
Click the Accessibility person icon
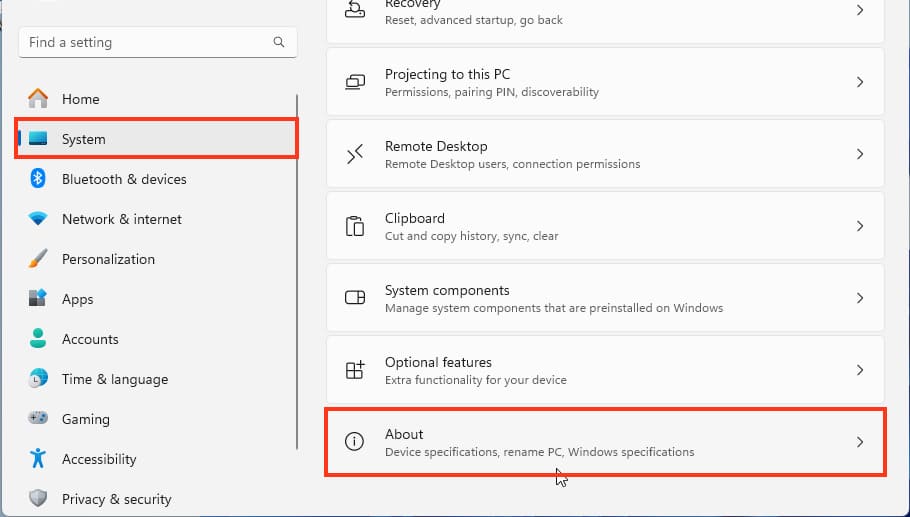(38, 459)
